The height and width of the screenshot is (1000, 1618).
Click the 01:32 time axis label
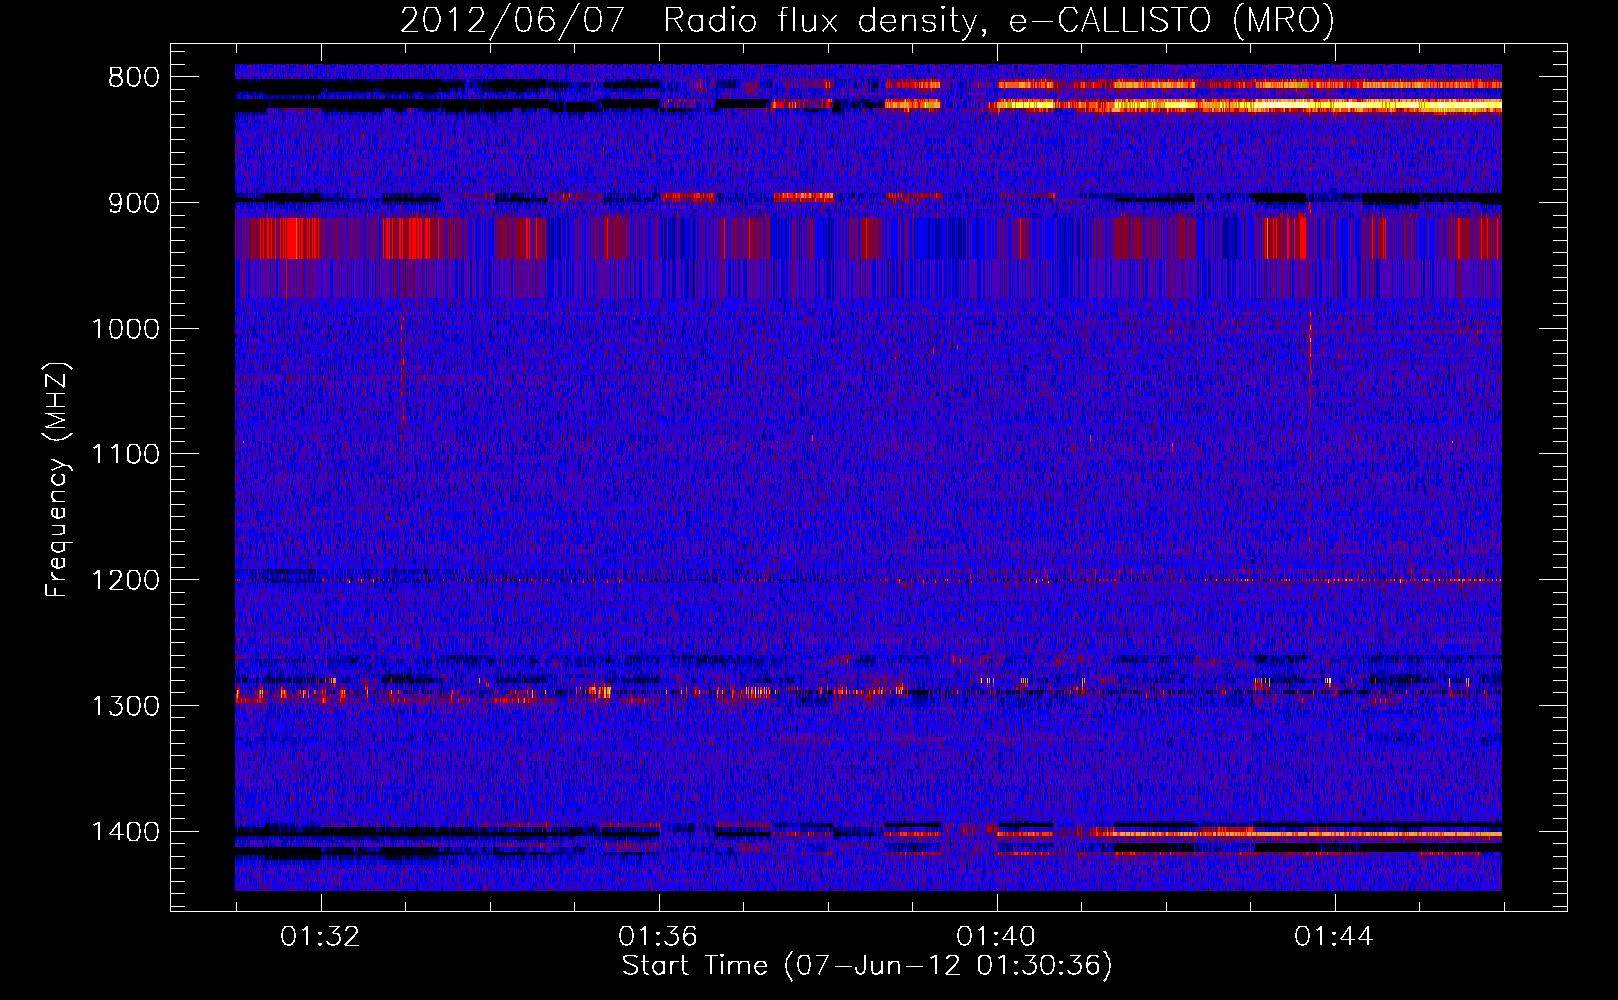320,937
